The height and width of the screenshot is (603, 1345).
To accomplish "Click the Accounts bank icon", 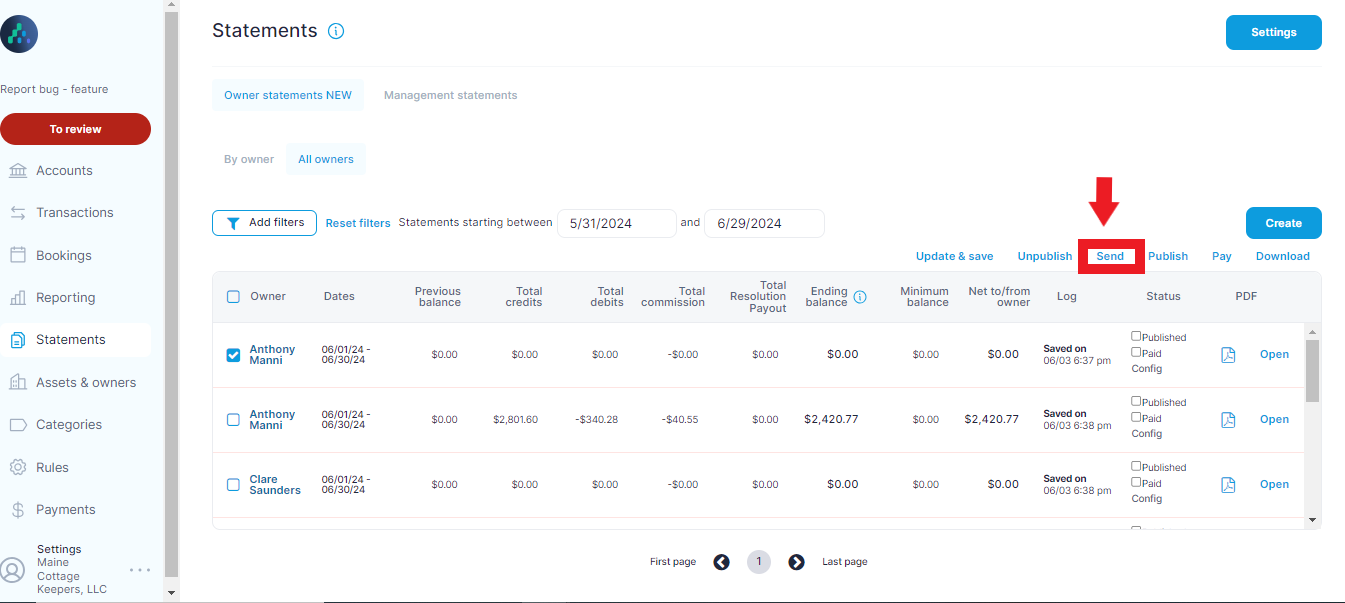I will (18, 171).
